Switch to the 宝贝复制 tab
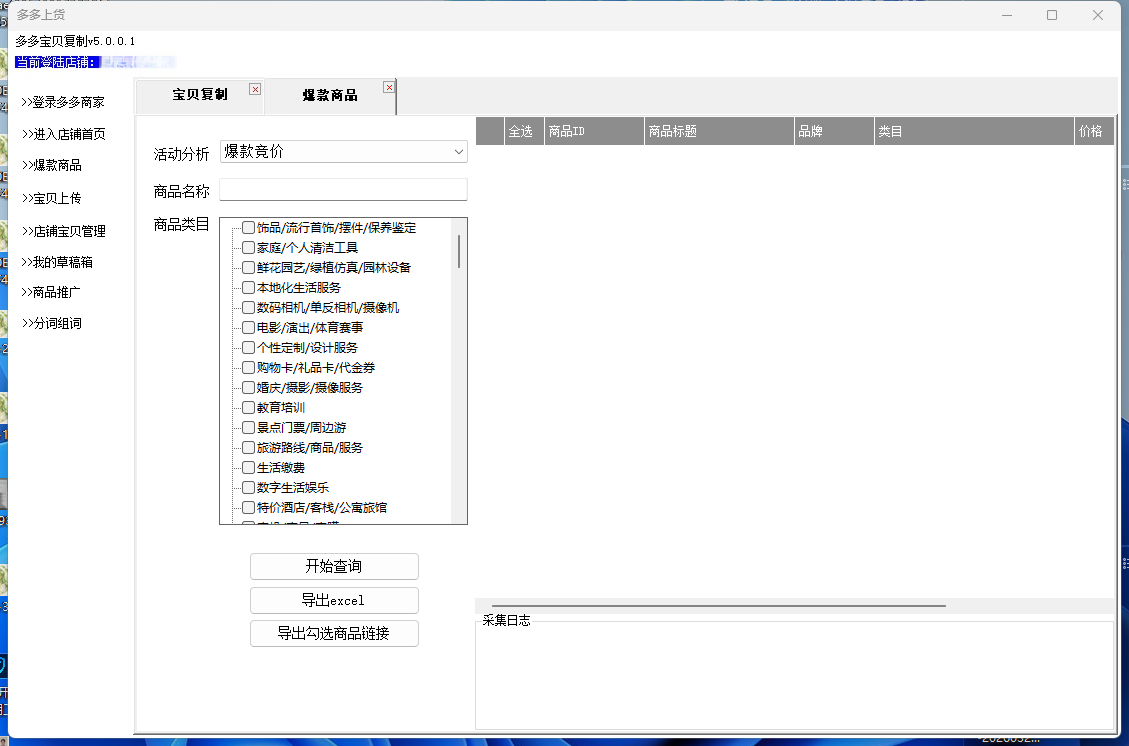Screen dimensions: 1129x746 199,95
